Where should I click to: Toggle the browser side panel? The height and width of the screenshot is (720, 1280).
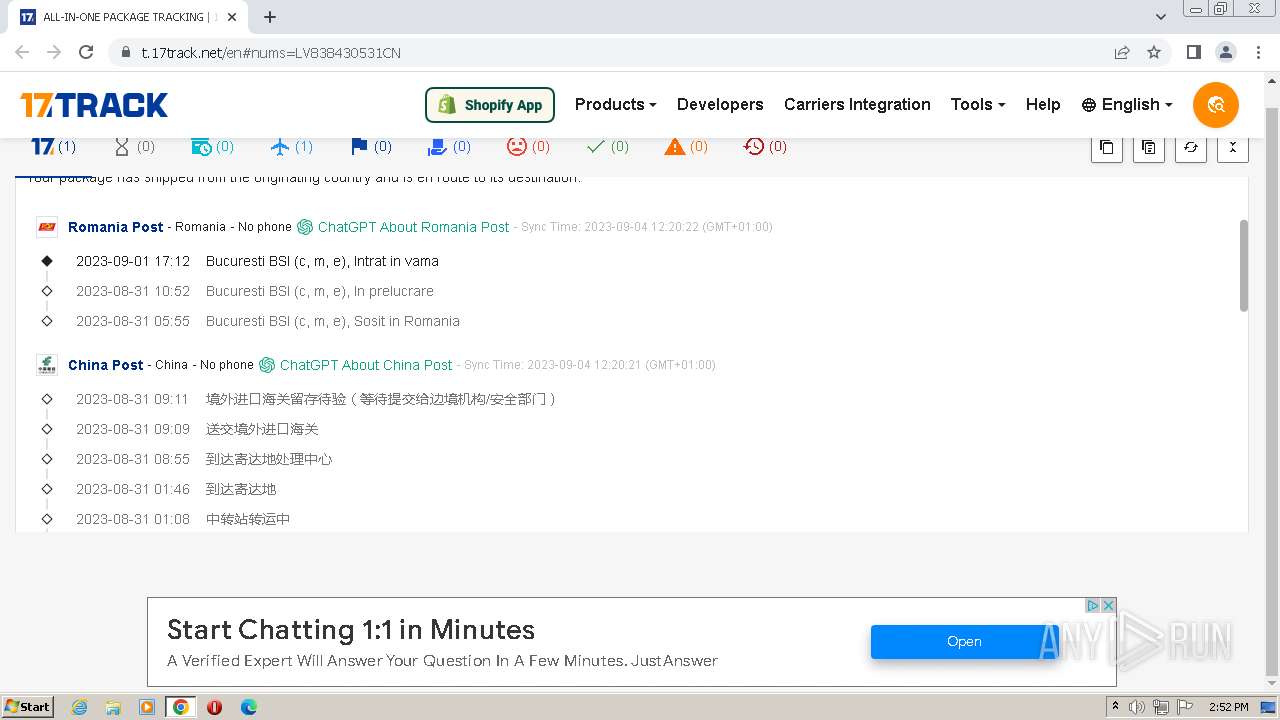click(x=1193, y=52)
